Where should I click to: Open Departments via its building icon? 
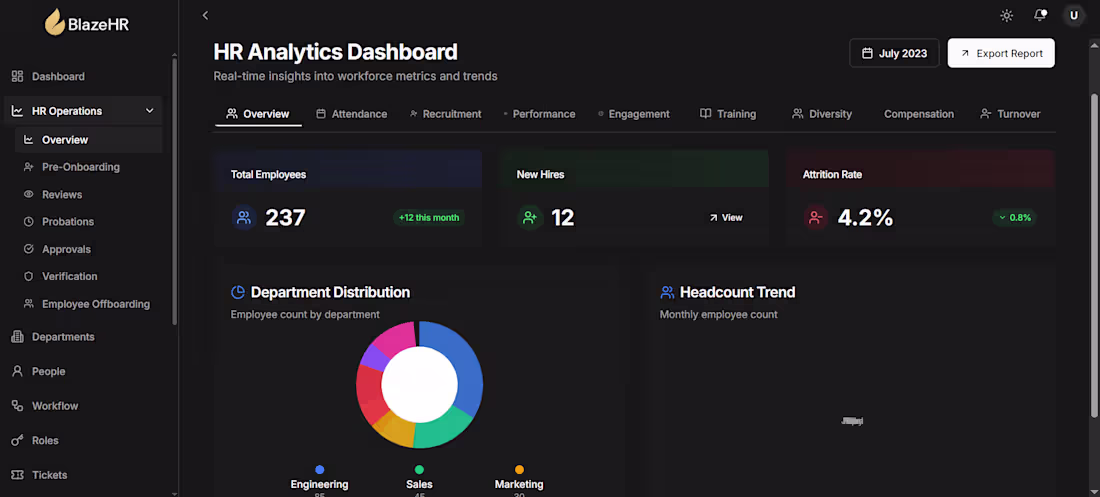pos(18,337)
